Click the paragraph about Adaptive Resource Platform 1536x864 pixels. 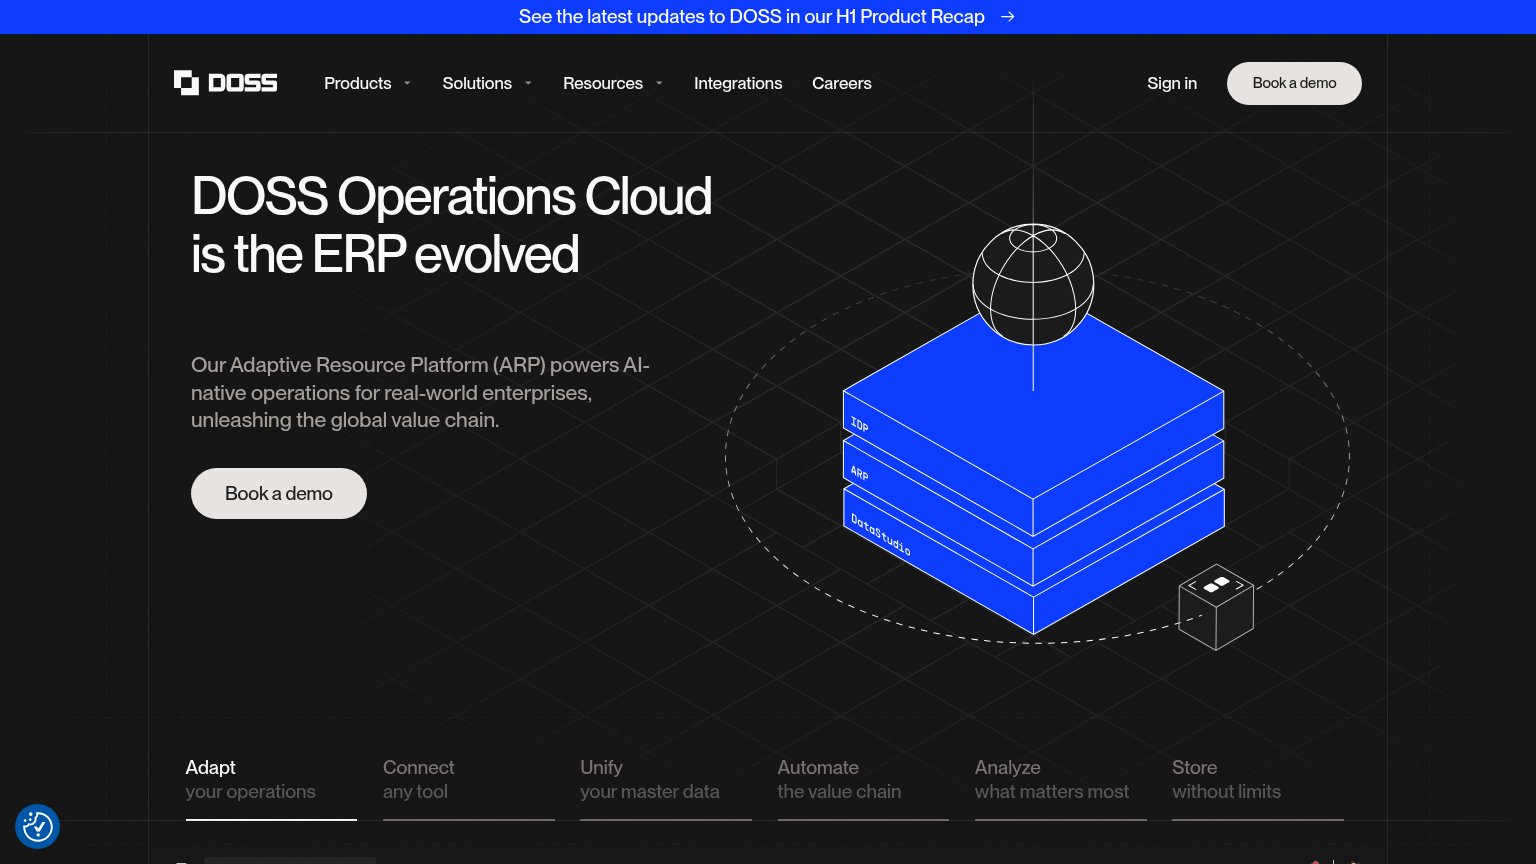[x=420, y=393]
